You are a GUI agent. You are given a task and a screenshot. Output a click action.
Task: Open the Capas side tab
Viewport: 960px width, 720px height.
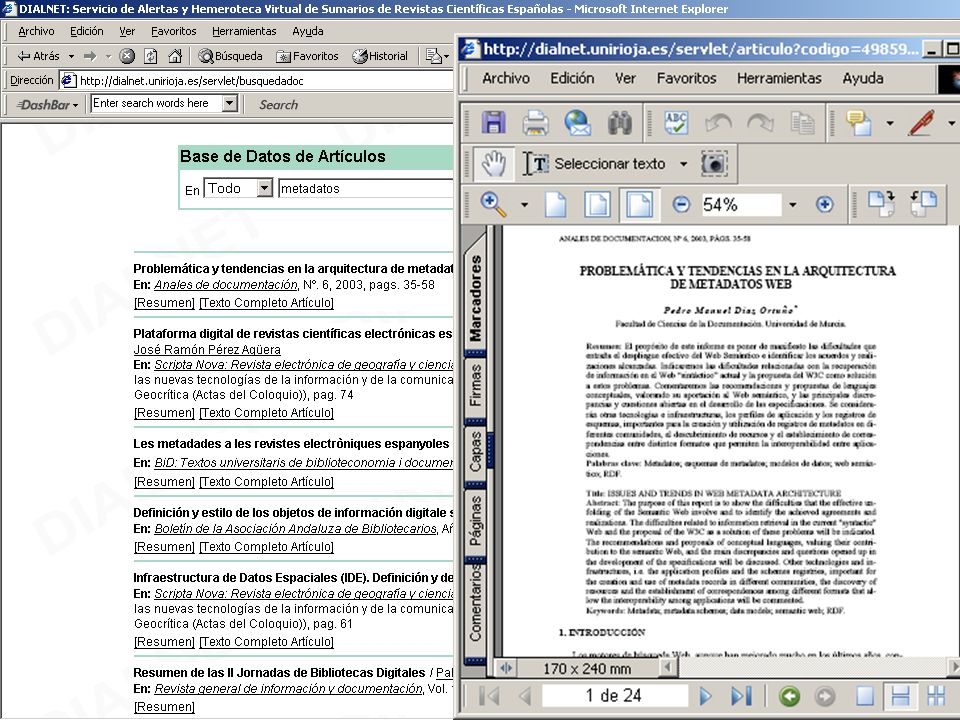tap(475, 452)
